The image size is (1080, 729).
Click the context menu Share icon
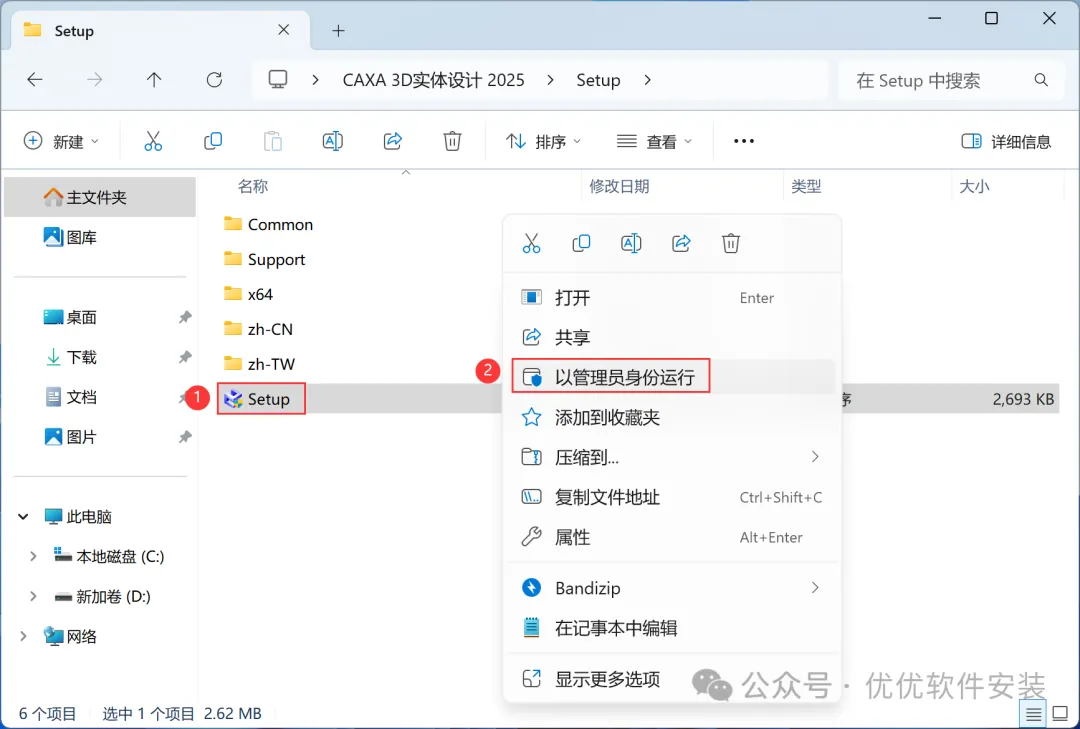point(681,243)
